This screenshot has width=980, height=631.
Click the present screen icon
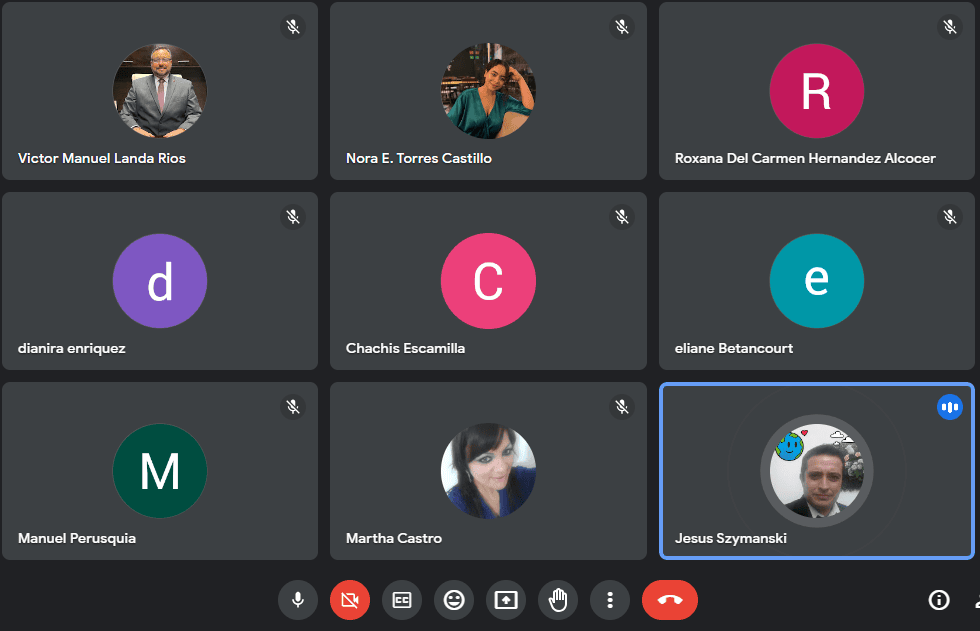(506, 600)
